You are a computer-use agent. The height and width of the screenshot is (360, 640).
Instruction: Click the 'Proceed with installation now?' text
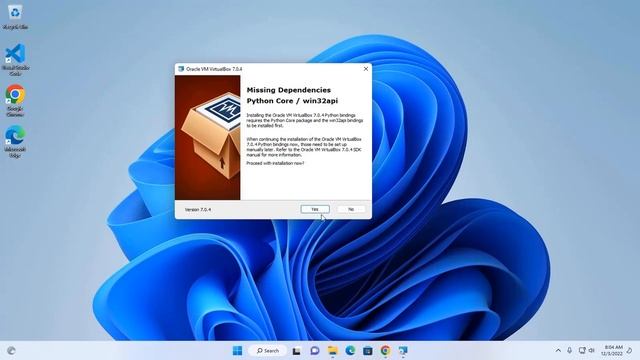(275, 163)
